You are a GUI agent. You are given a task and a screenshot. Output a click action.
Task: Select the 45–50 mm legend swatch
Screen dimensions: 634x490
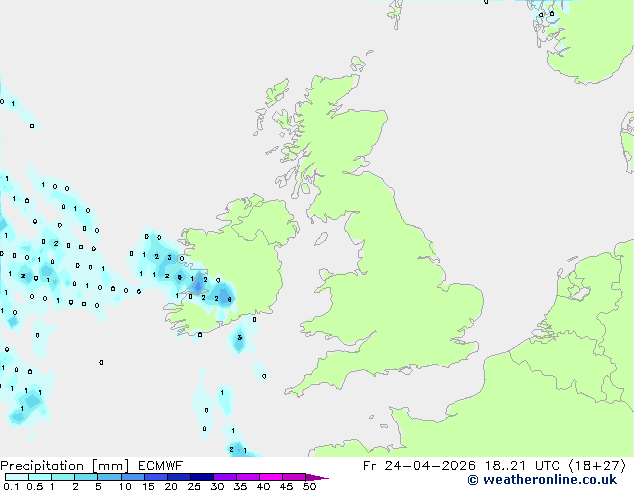point(294,477)
